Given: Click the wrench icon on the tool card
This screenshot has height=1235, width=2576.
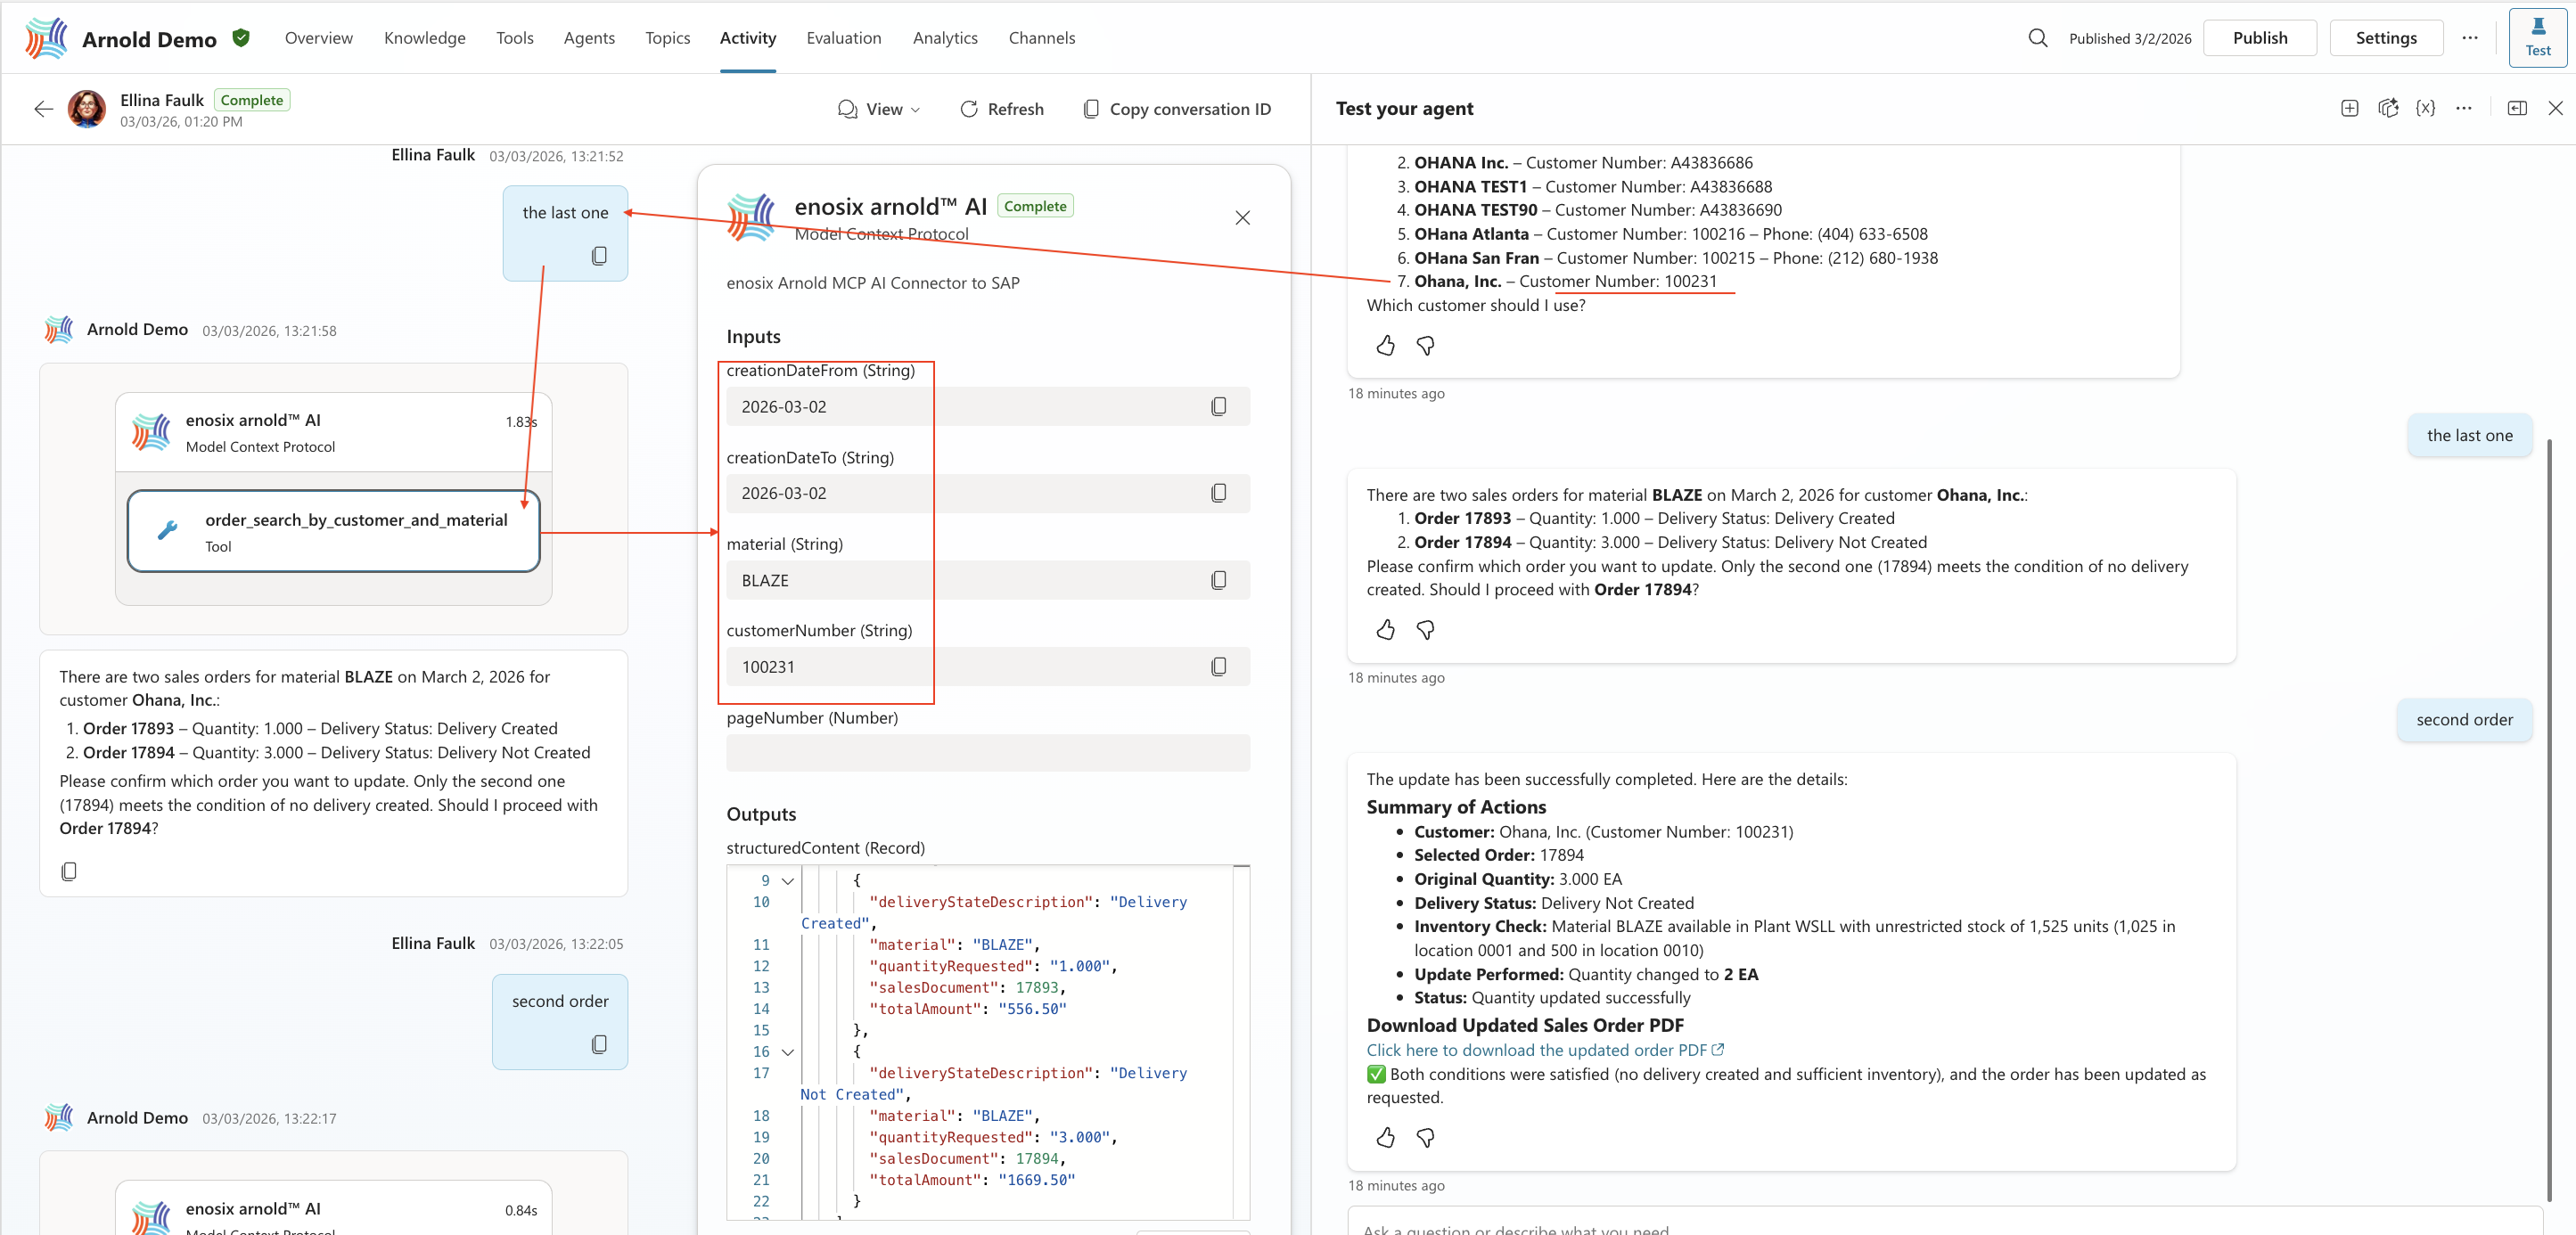Looking at the screenshot, I should click(168, 531).
